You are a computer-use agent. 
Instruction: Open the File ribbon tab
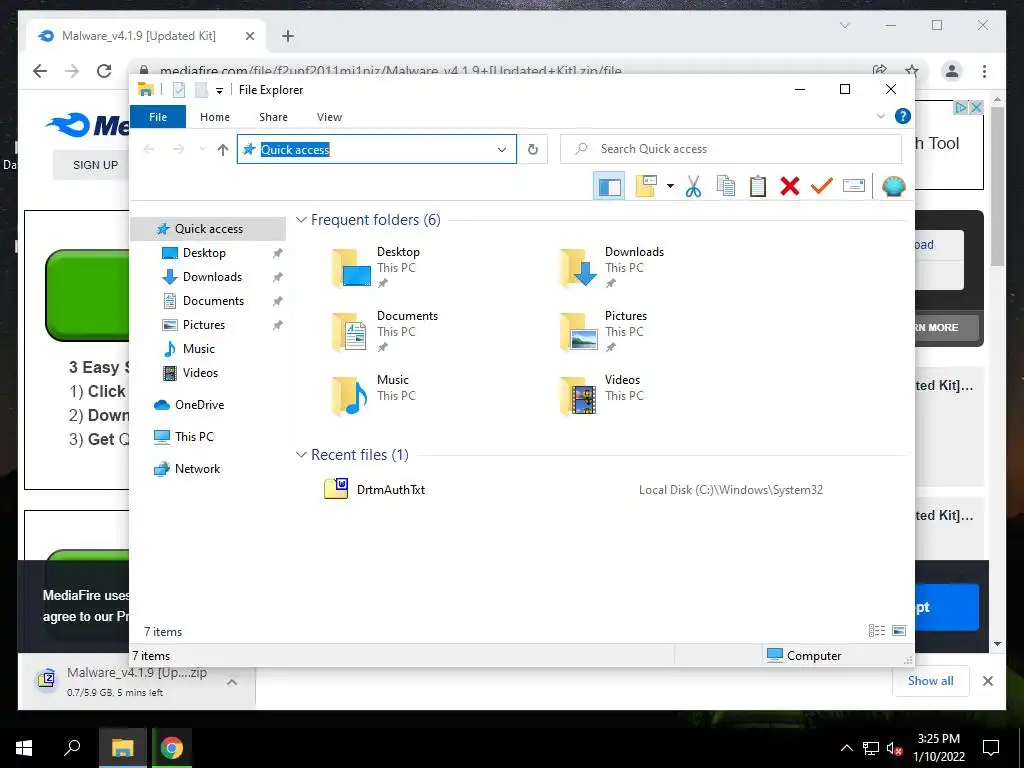tap(158, 117)
